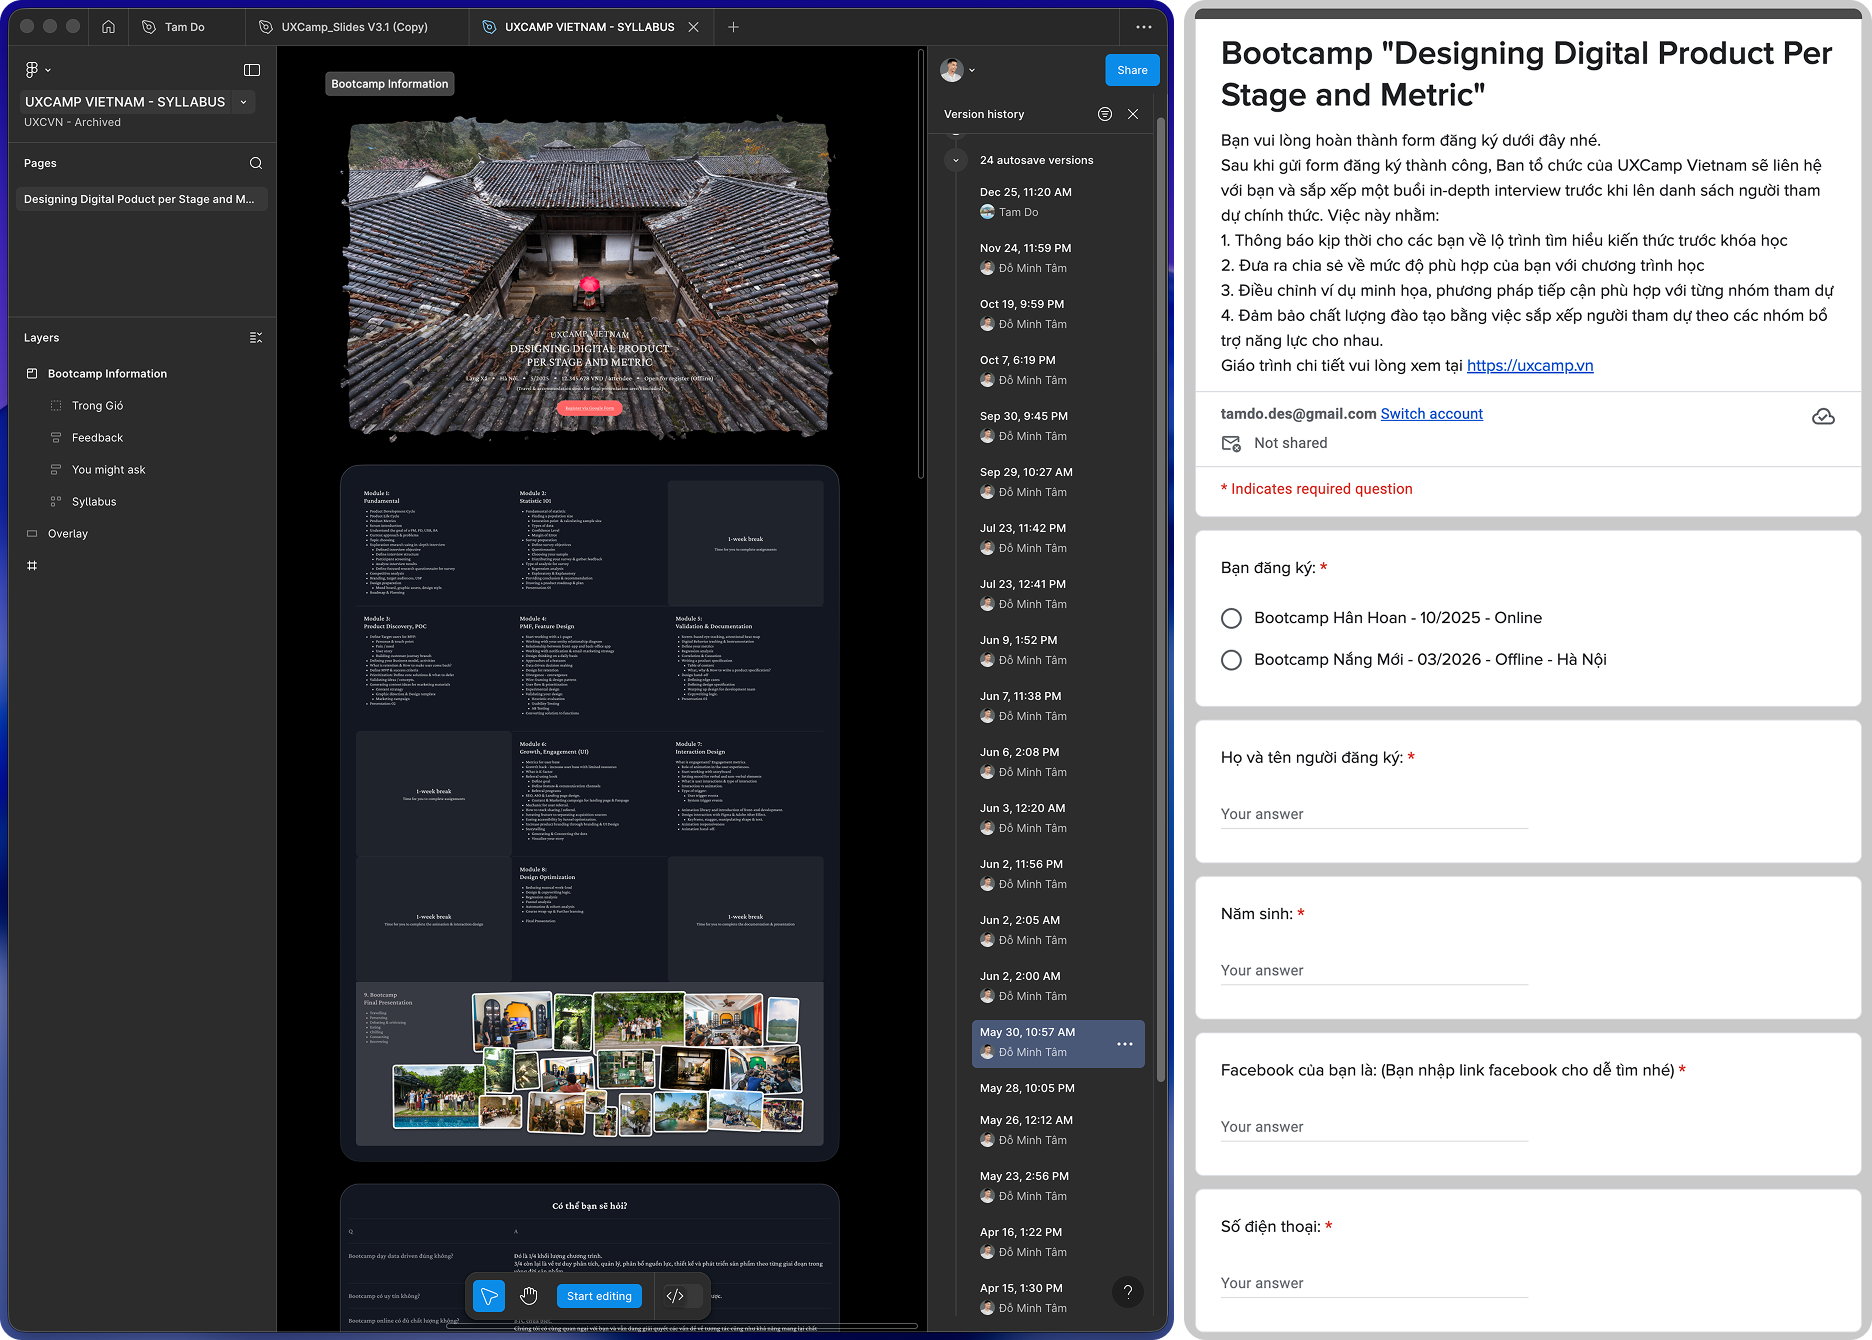Open the help question mark button
This screenshot has width=1872, height=1340.
[x=1128, y=1291]
